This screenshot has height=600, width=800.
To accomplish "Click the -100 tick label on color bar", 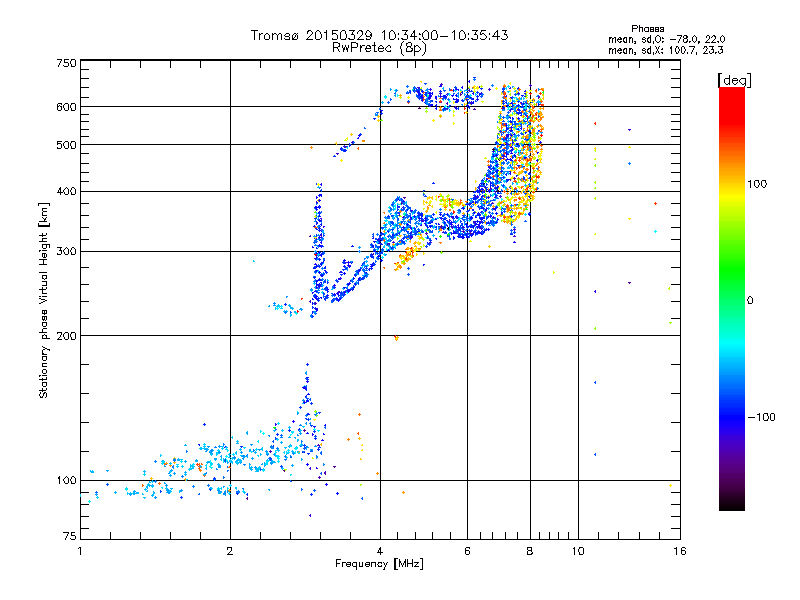I will click(762, 416).
